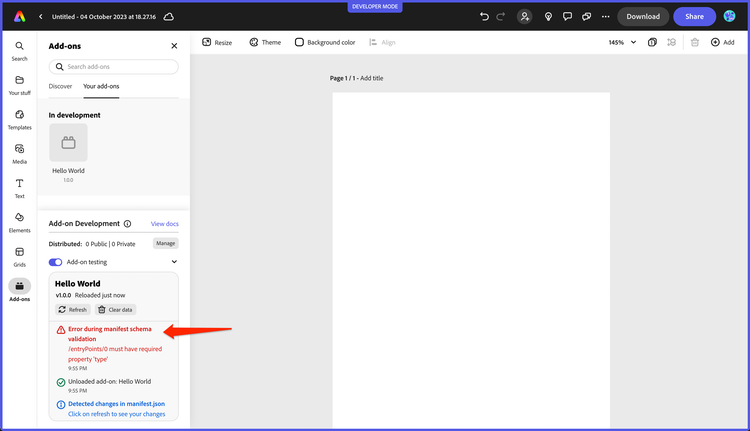Select the Your add-ons tab

click(101, 86)
